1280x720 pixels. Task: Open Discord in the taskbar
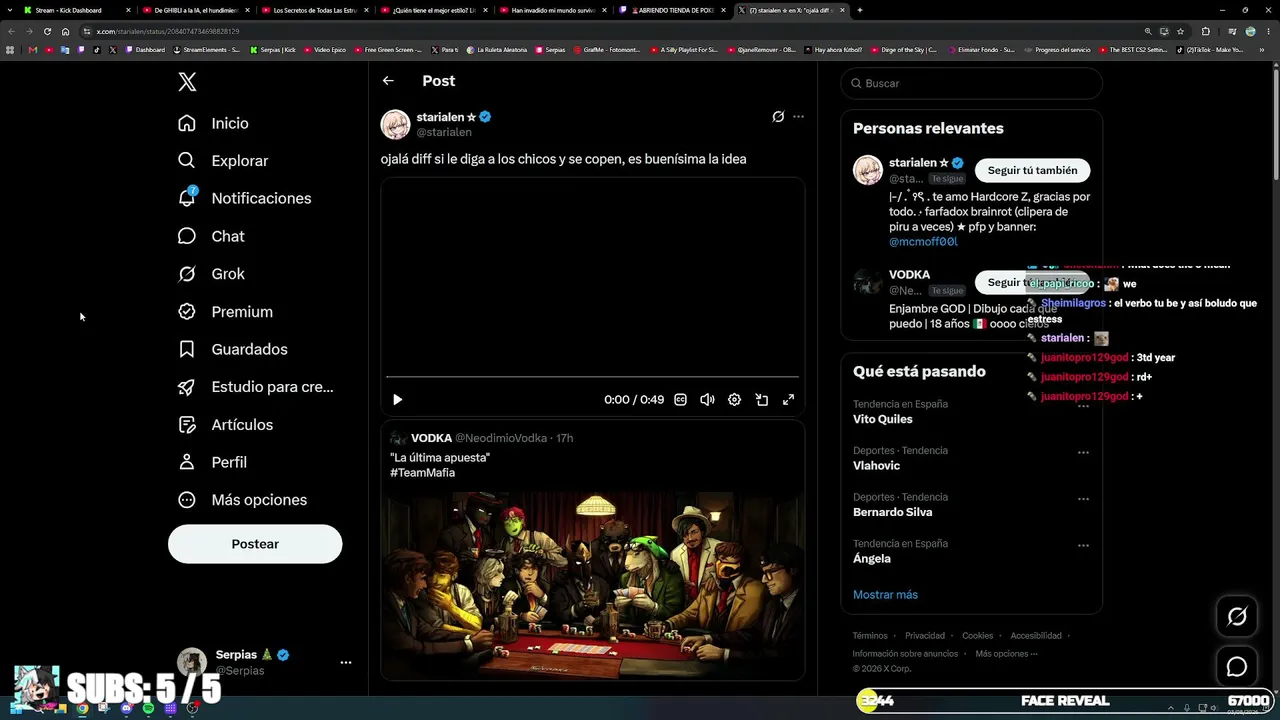click(126, 708)
